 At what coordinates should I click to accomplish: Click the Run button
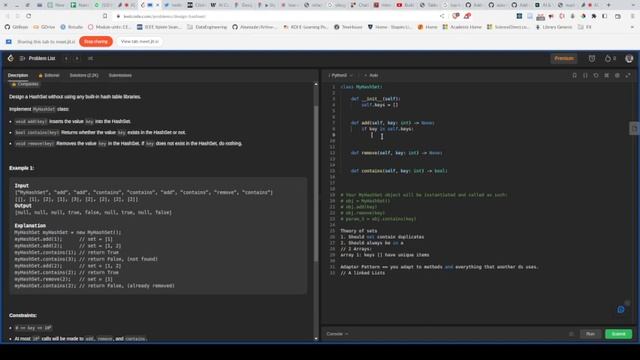590,334
